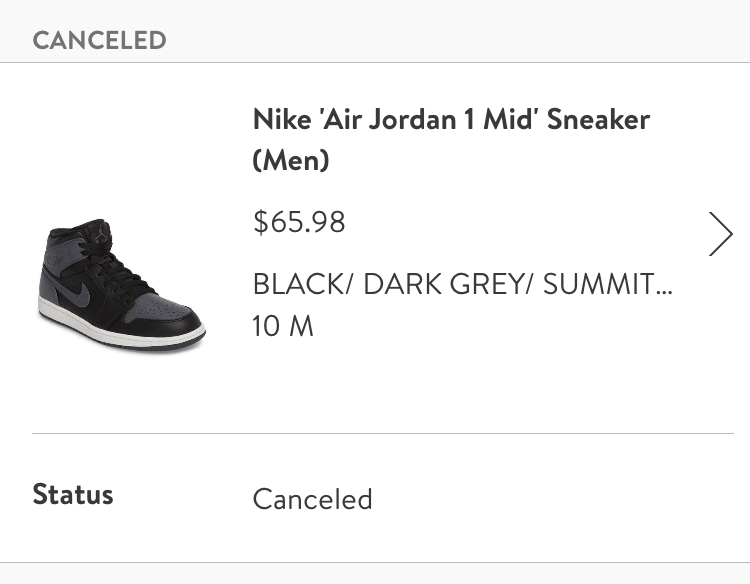Tap the bold Status label
This screenshot has width=750, height=584.
[x=73, y=494]
